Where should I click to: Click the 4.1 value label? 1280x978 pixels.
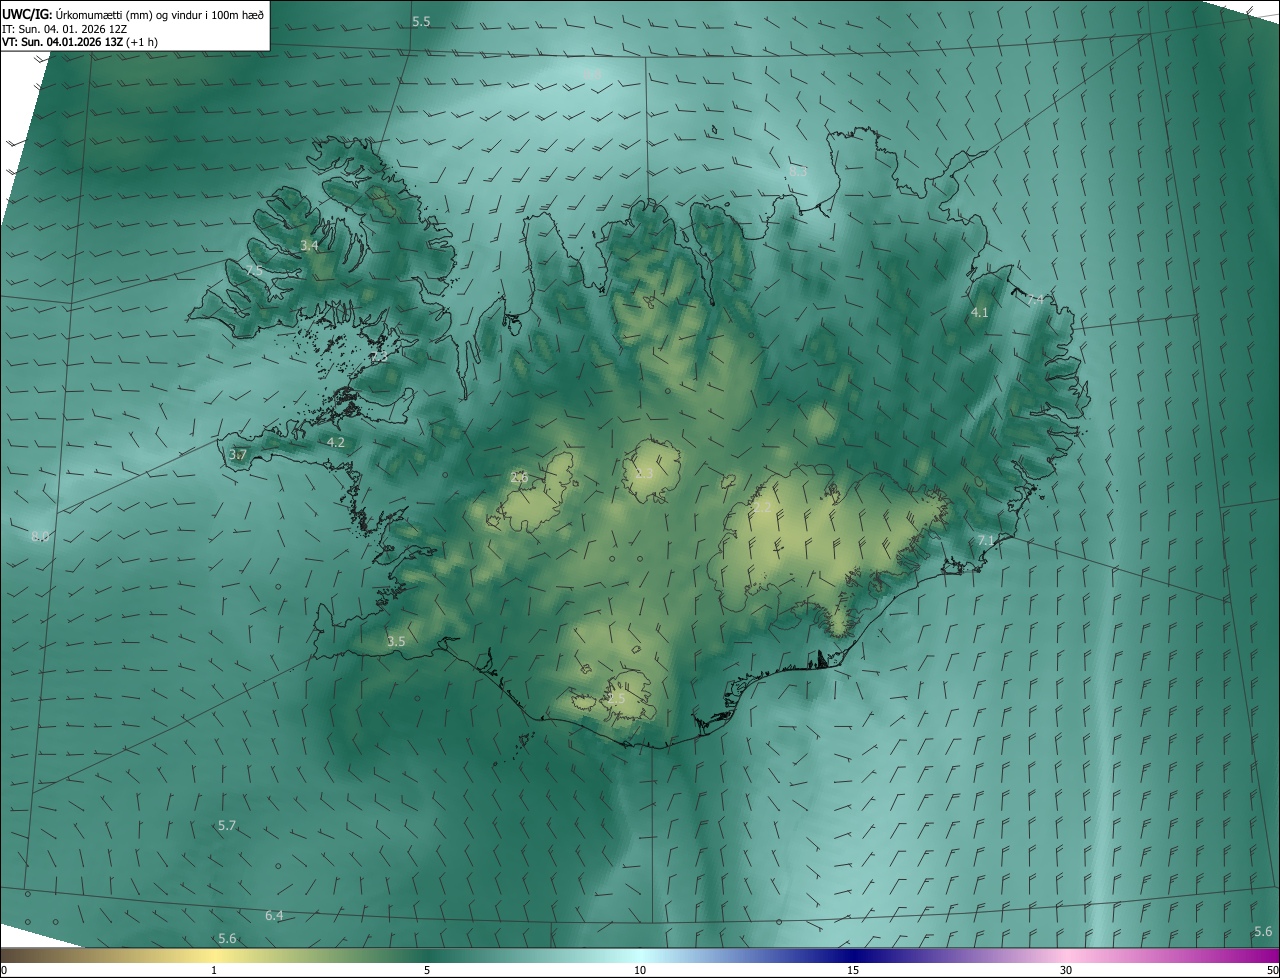979,313
